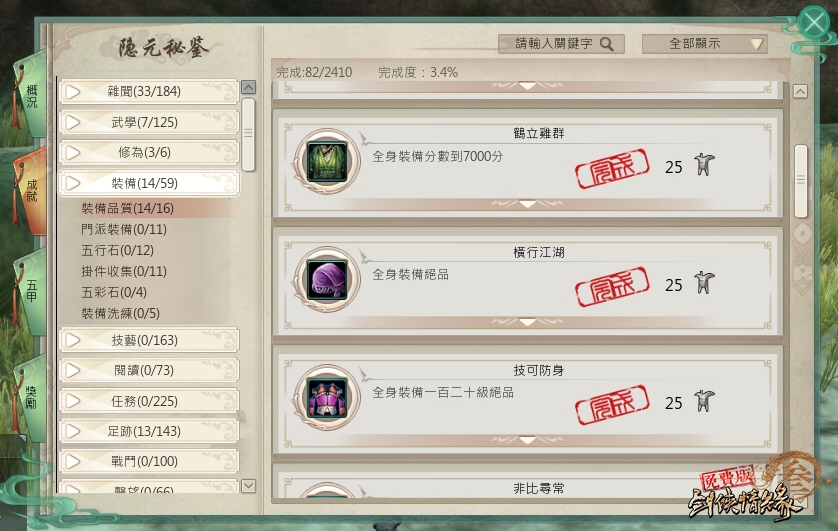Click the purple headscarf icon of 橫行江湖
Image resolution: width=838 pixels, height=531 pixels.
(x=327, y=279)
